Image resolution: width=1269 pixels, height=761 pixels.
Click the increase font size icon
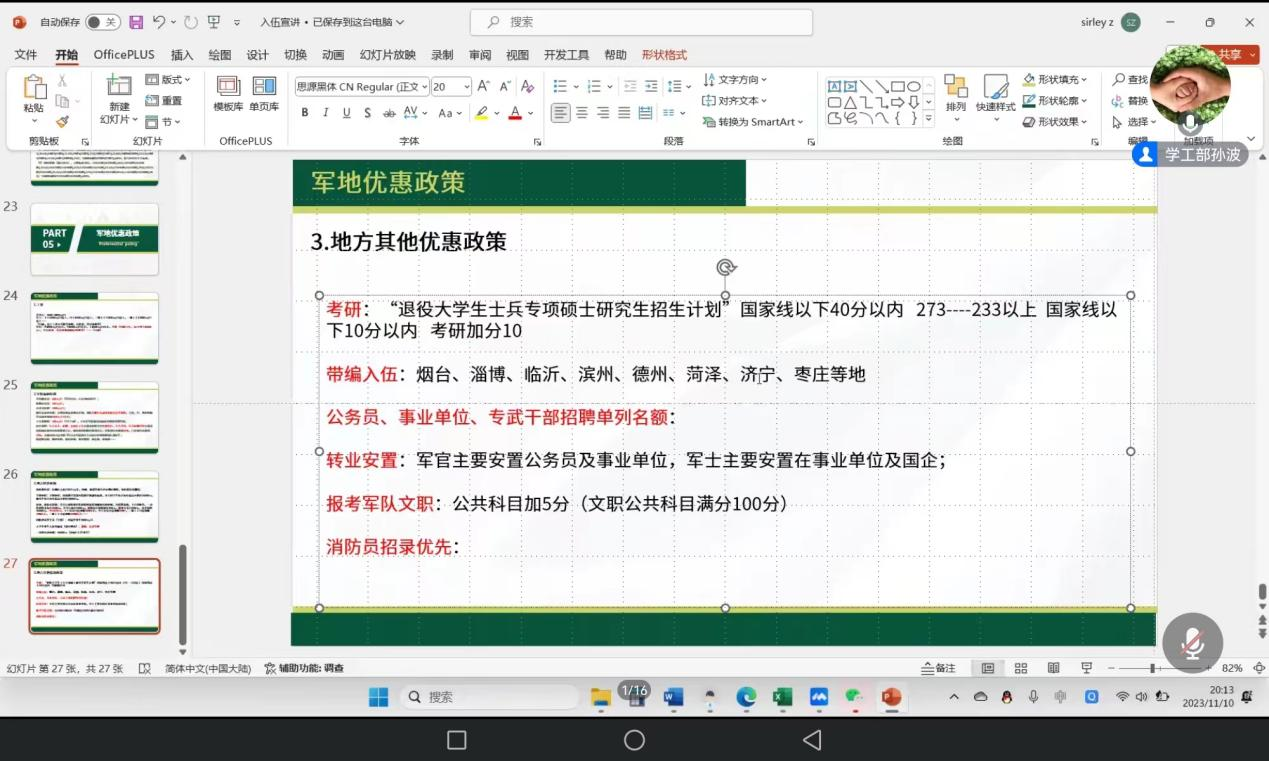(x=484, y=87)
